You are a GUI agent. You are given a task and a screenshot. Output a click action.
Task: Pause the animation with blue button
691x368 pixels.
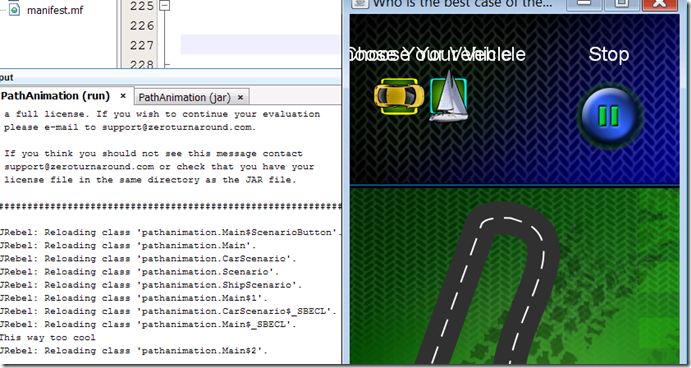coord(609,115)
